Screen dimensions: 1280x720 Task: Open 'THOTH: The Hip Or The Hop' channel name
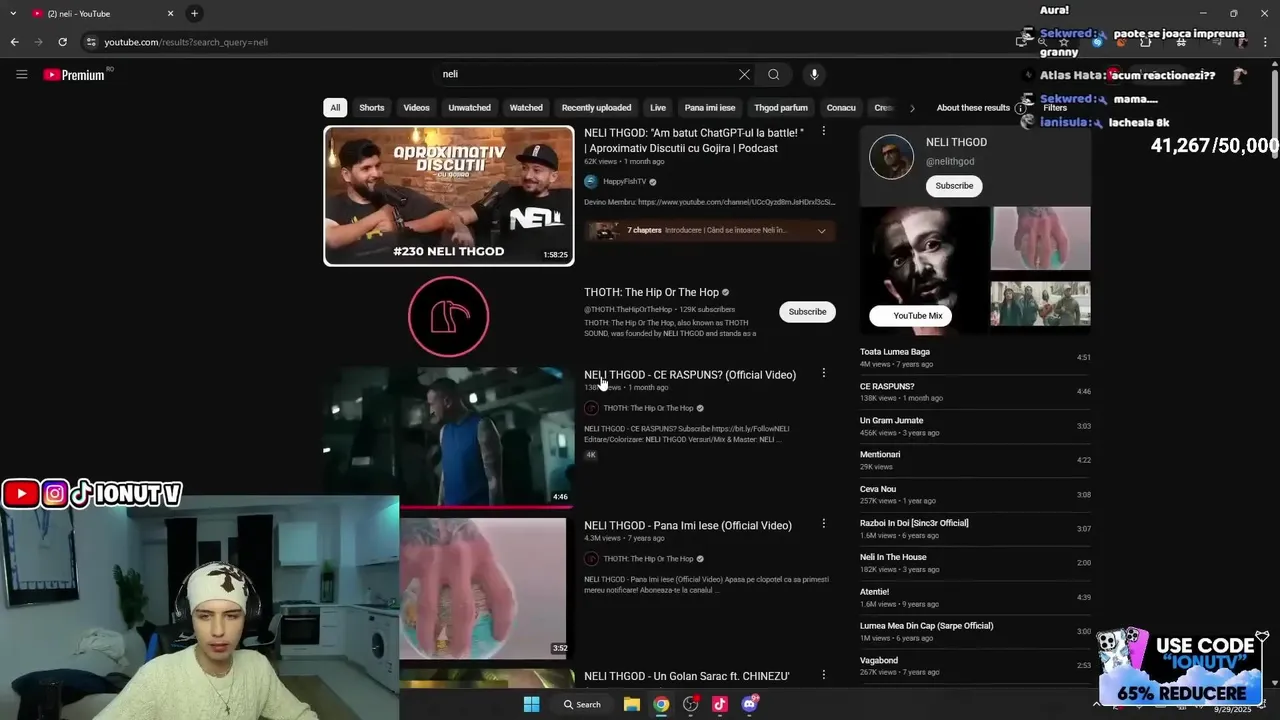click(651, 292)
